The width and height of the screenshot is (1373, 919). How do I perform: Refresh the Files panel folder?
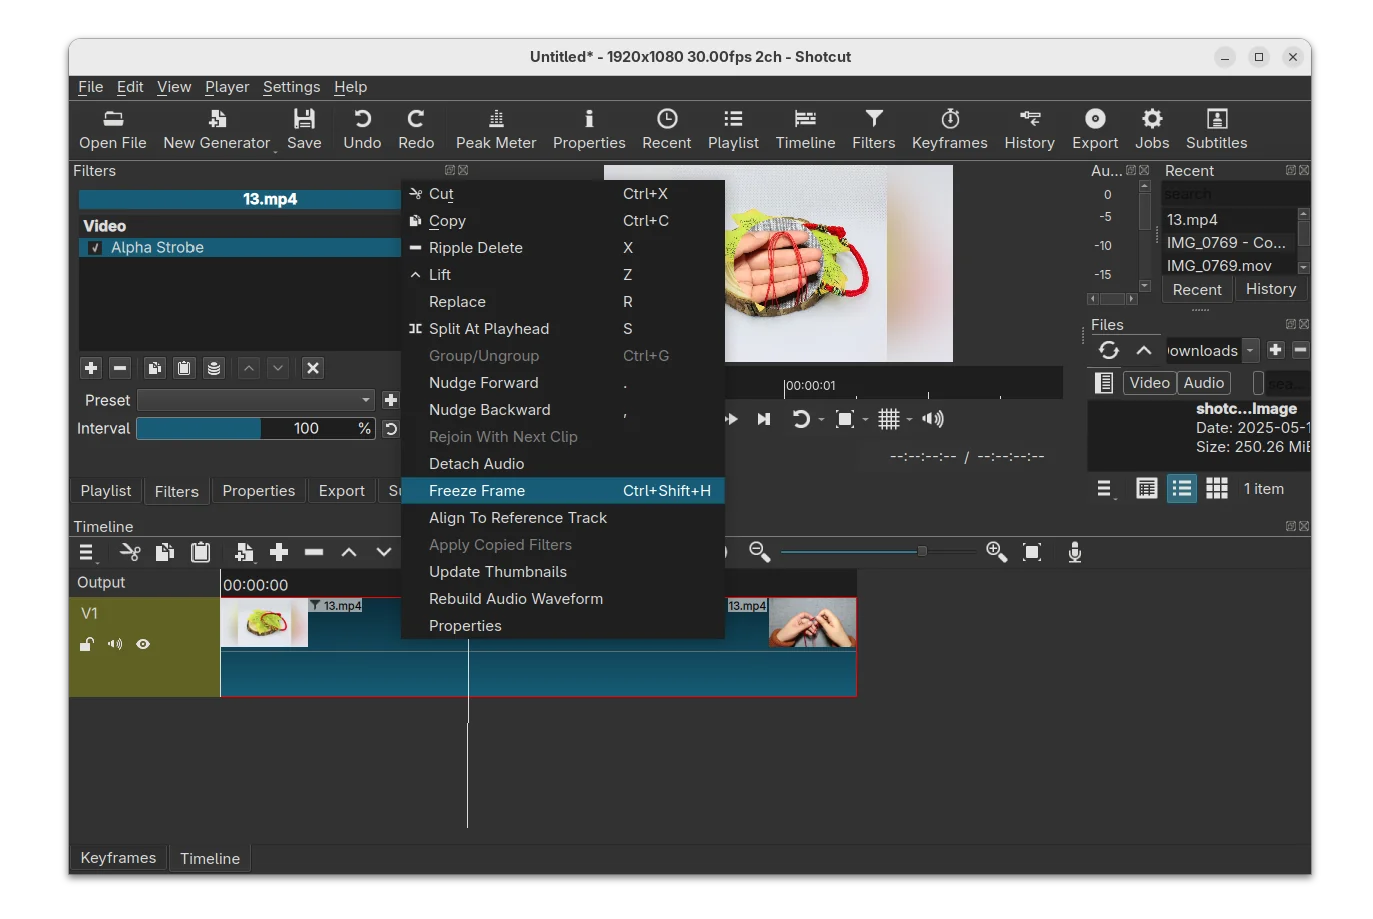1109,350
